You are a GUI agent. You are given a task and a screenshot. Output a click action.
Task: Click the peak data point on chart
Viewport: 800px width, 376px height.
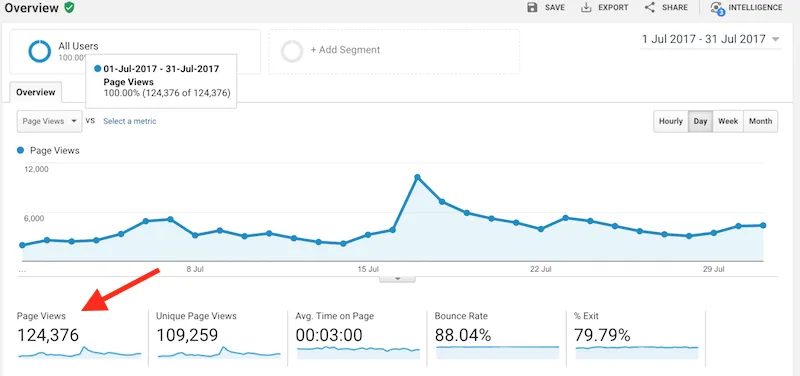[417, 177]
